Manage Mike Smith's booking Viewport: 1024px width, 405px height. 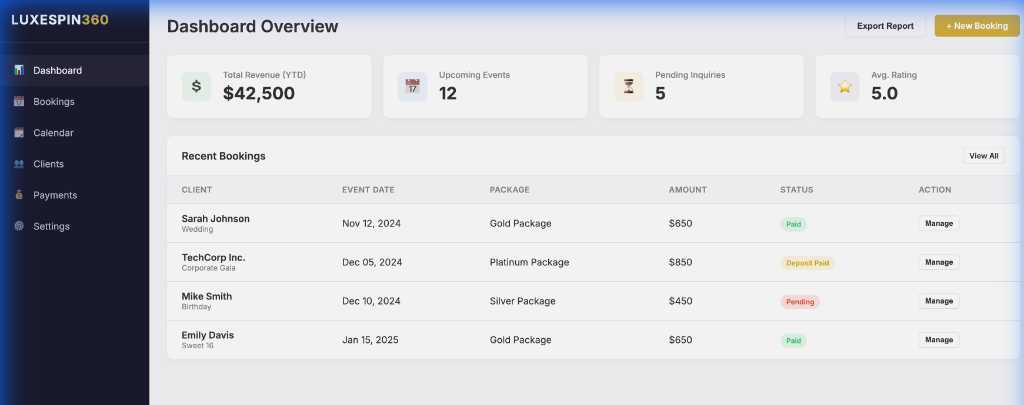pyautogui.click(x=939, y=301)
